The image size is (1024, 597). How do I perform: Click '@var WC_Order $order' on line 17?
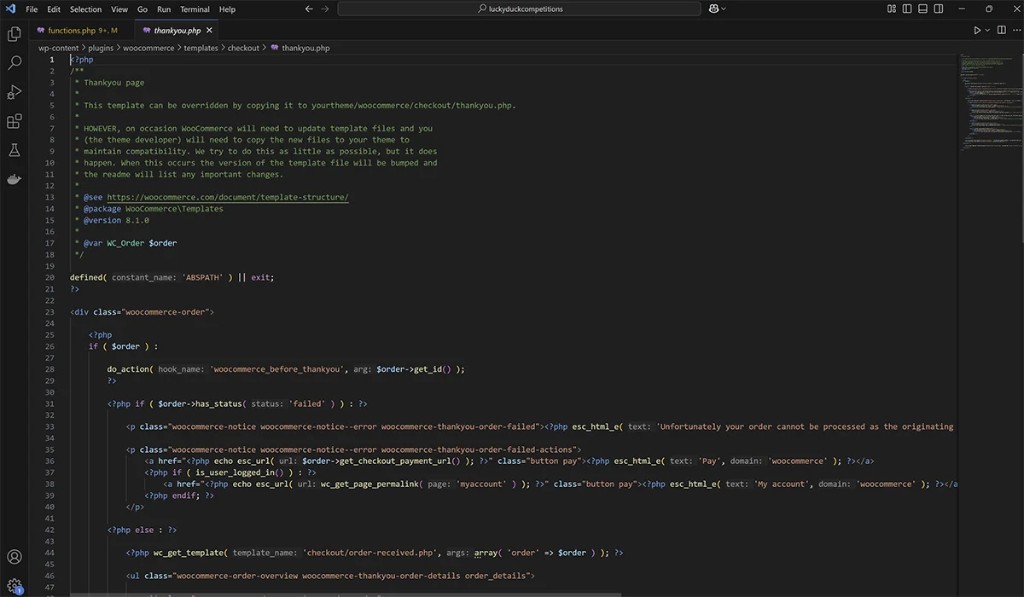pos(130,243)
